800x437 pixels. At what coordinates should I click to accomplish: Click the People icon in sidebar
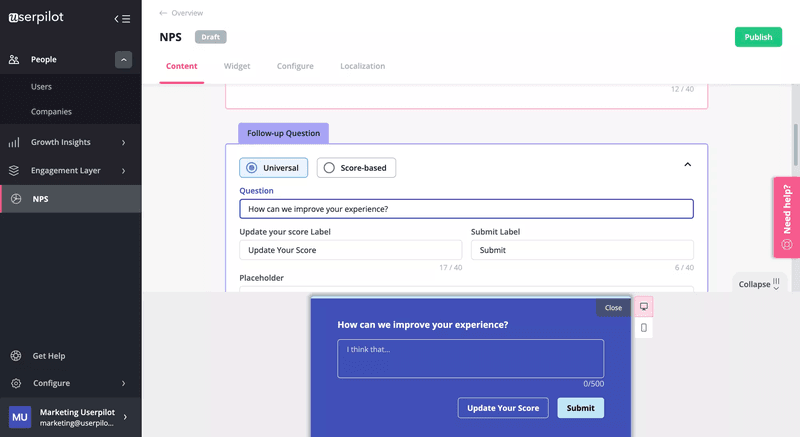click(14, 60)
